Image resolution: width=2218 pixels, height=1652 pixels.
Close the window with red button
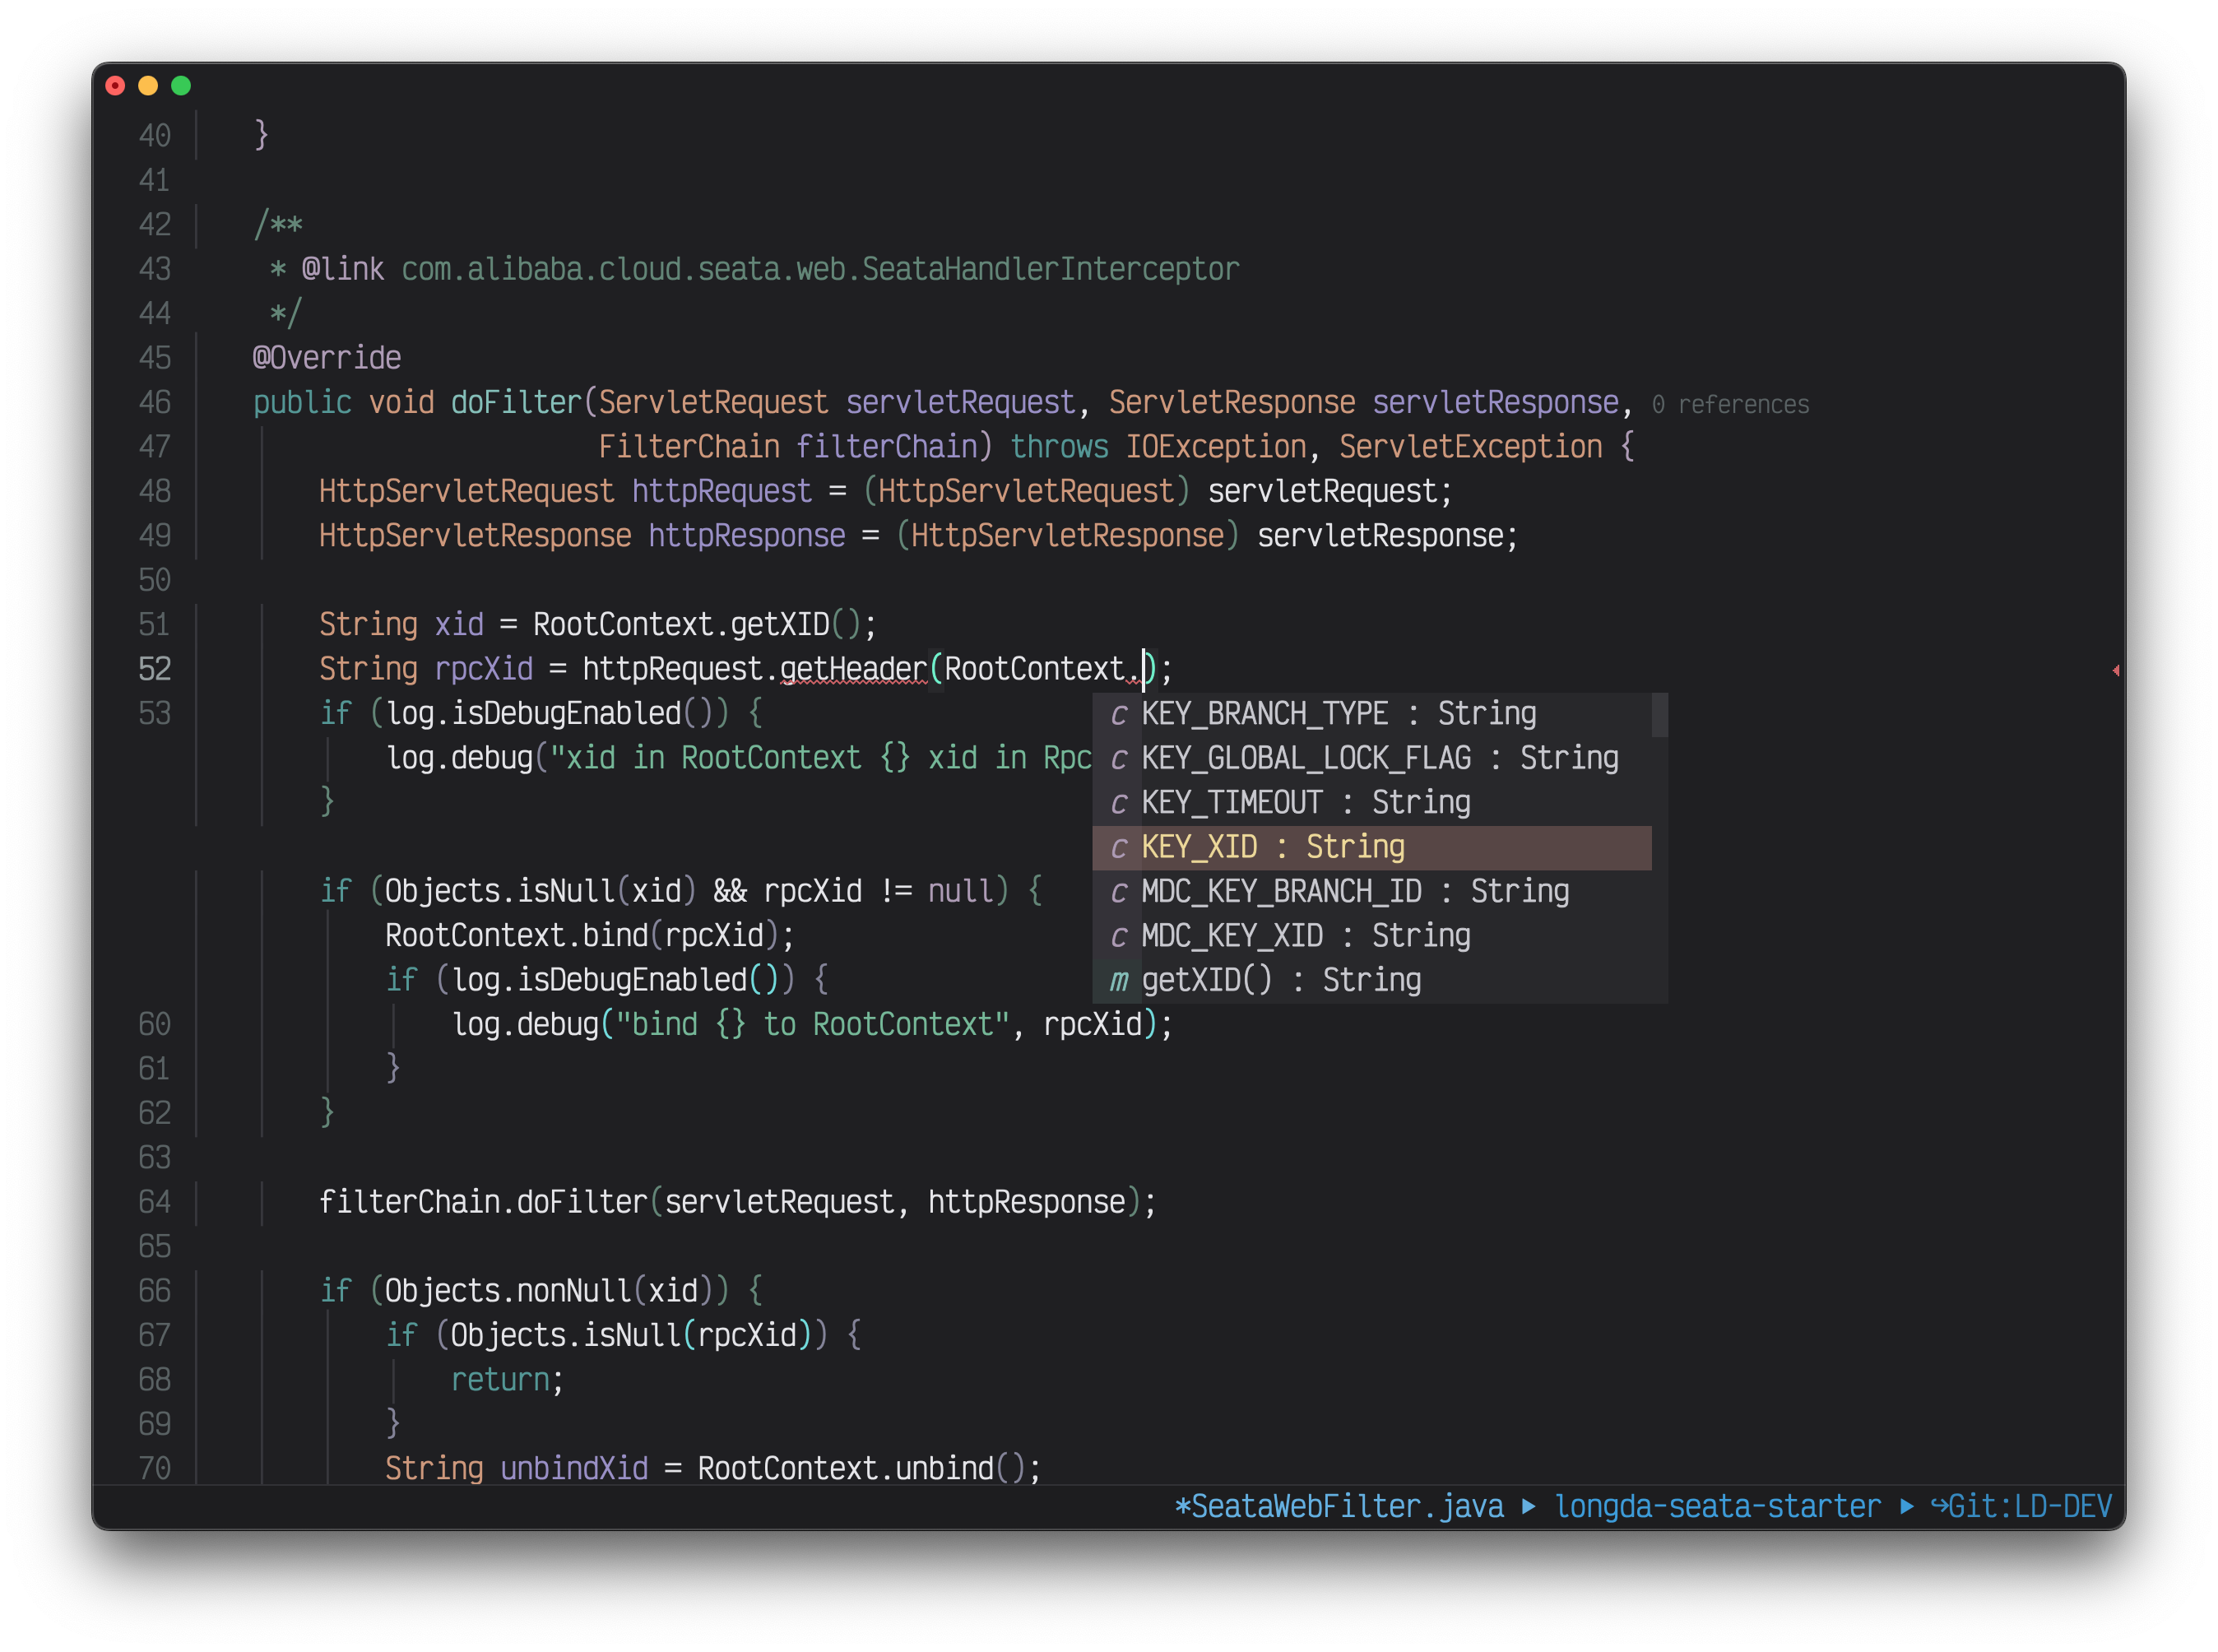click(116, 86)
